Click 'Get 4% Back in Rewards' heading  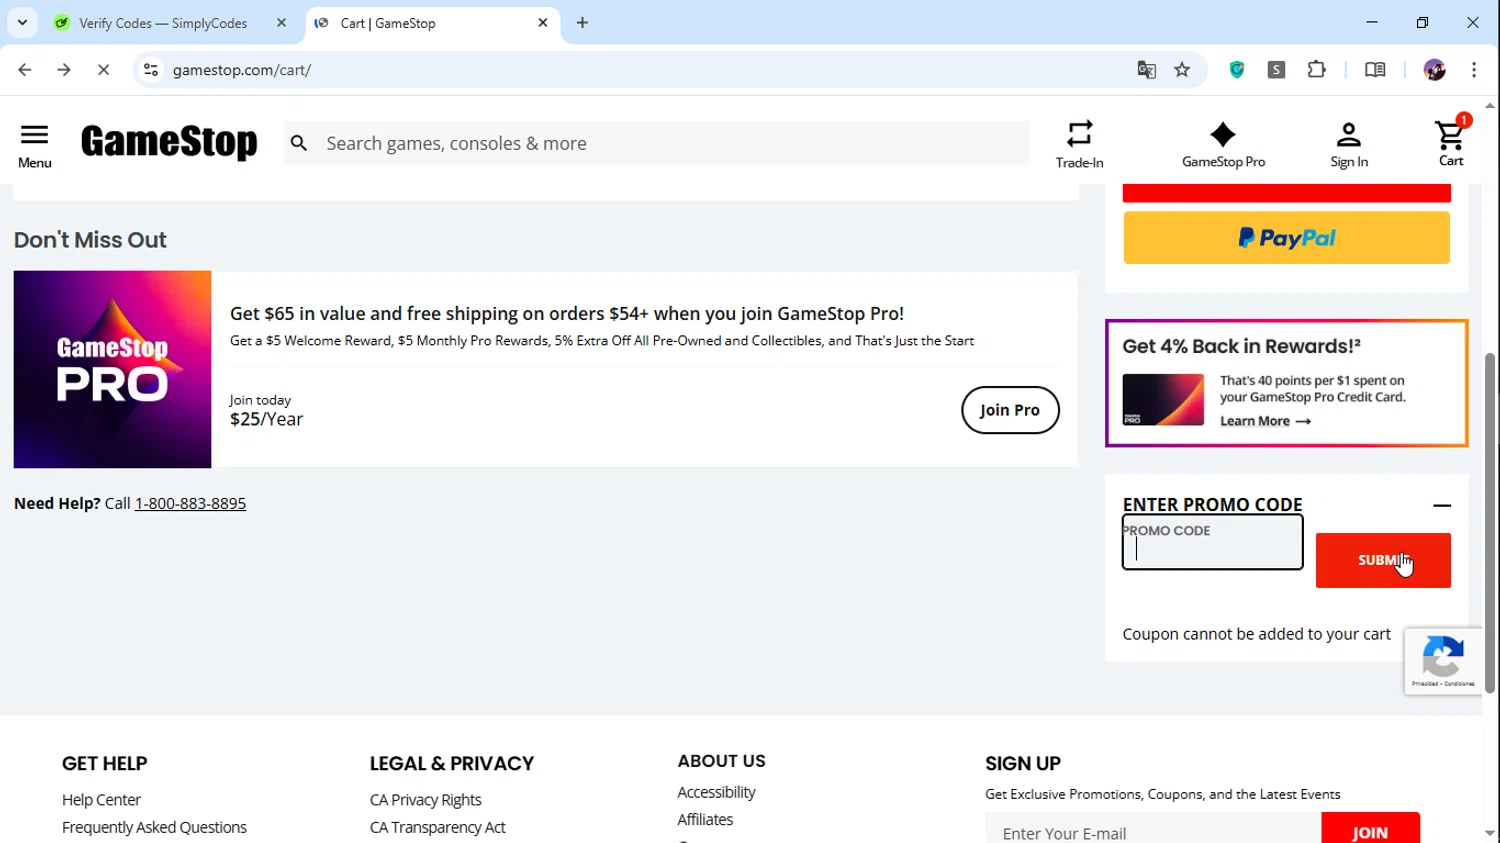point(1241,346)
